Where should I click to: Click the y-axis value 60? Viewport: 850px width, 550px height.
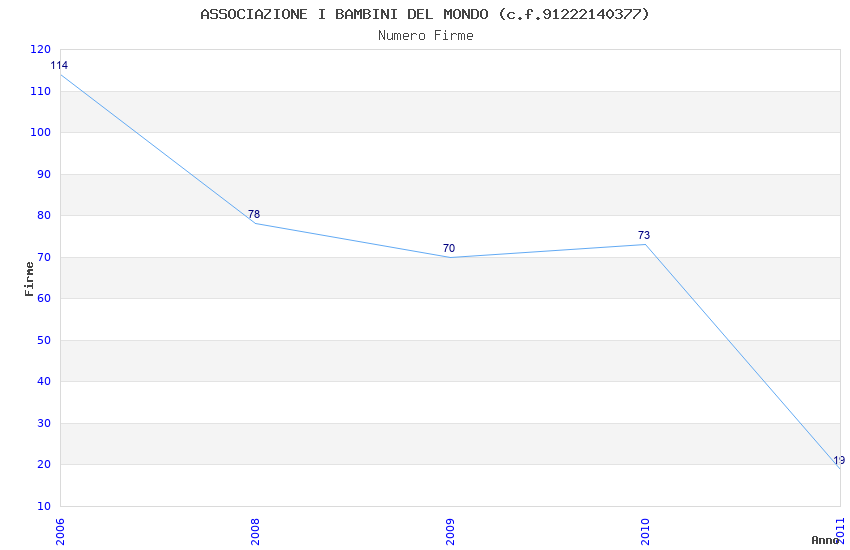point(44,298)
